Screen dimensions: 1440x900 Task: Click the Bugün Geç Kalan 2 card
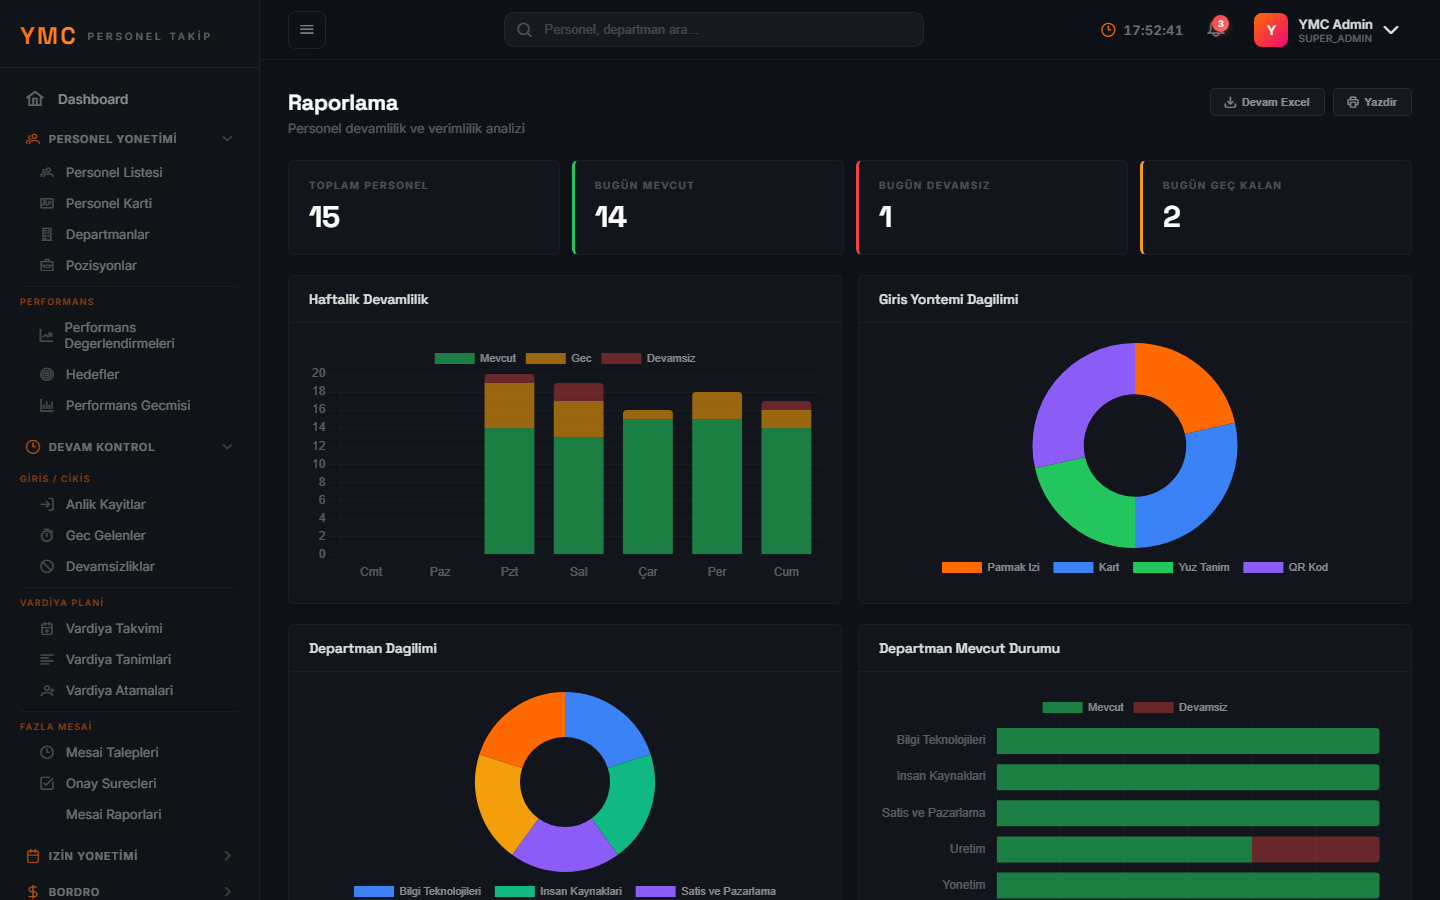coord(1276,207)
